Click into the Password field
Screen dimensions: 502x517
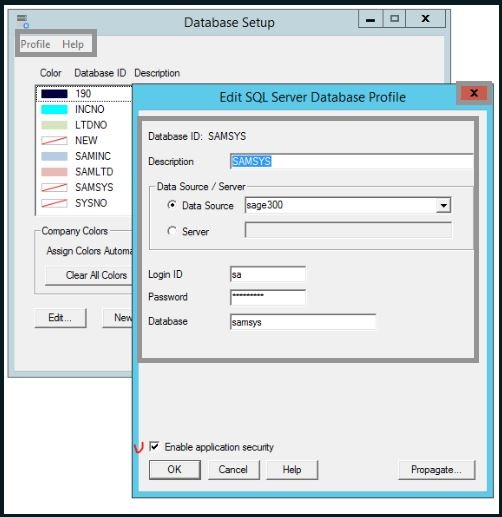coord(268,297)
